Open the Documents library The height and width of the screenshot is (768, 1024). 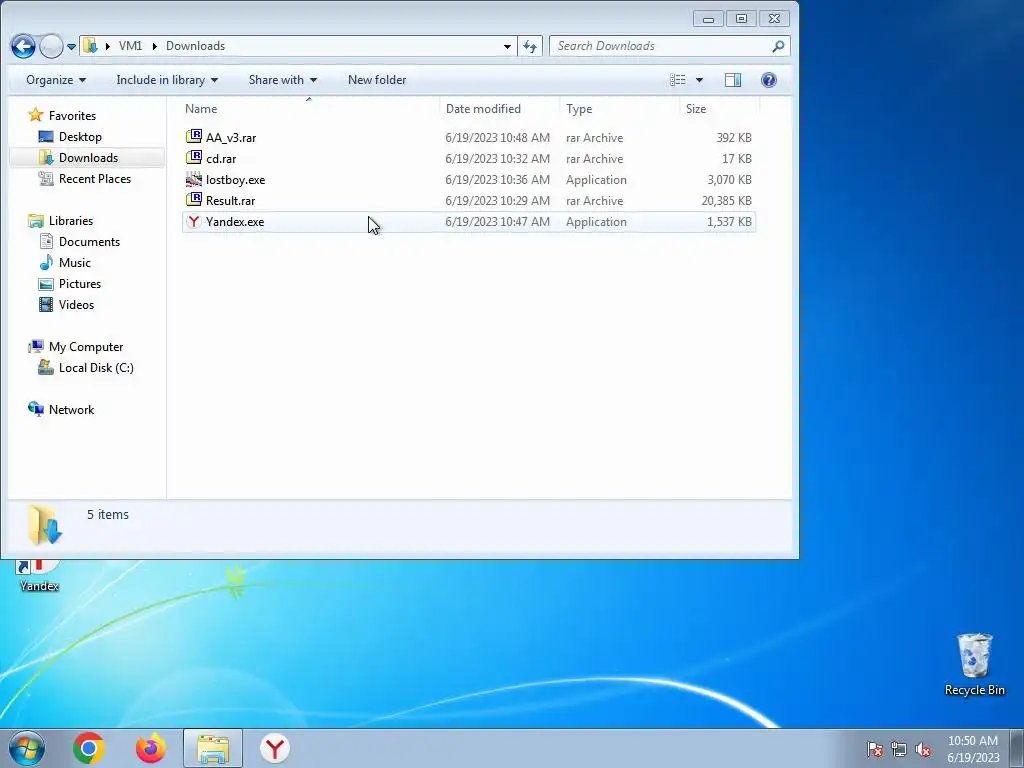(x=89, y=242)
